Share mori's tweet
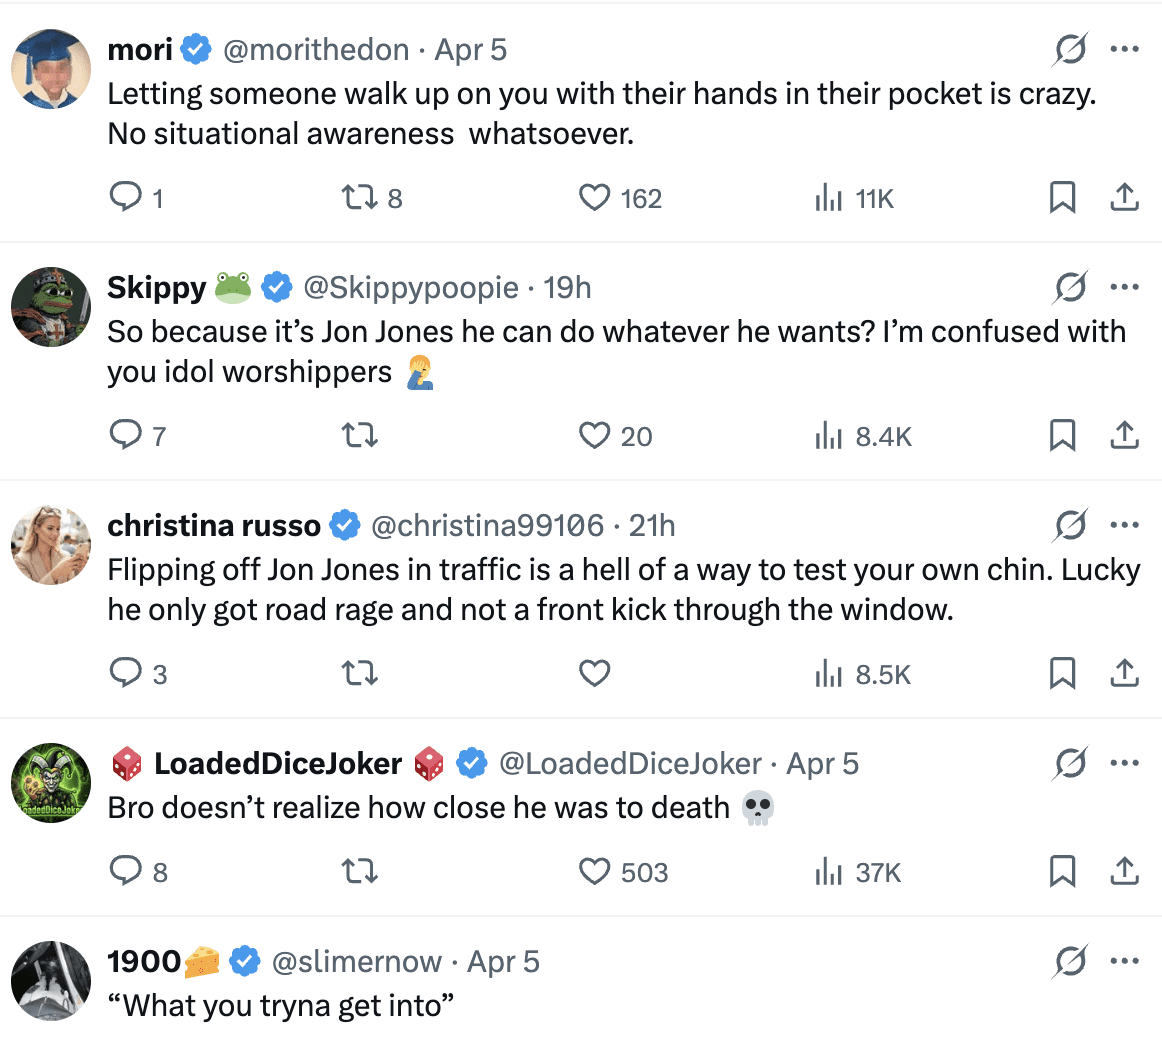 point(1125,198)
